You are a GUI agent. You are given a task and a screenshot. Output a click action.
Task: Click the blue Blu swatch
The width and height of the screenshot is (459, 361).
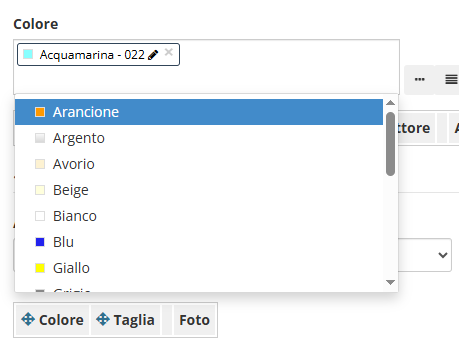(x=40, y=242)
